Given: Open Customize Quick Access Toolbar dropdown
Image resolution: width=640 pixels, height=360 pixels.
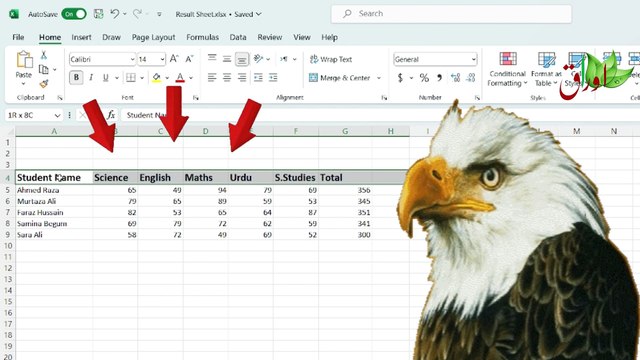Looking at the screenshot, I should tap(159, 14).
